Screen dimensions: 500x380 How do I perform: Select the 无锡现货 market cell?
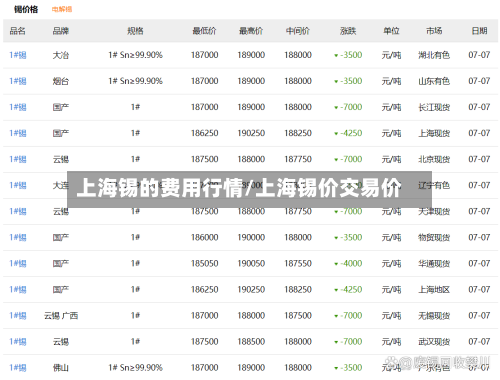(x=434, y=316)
